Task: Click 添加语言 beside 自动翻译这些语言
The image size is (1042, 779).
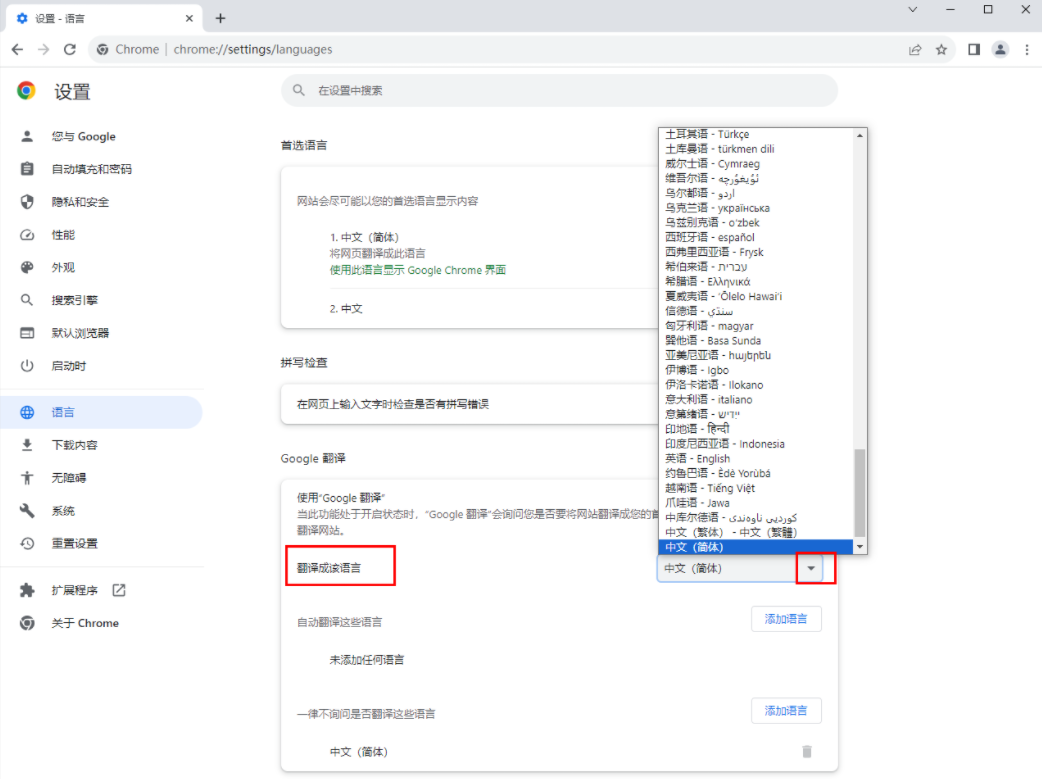Action: (x=786, y=619)
